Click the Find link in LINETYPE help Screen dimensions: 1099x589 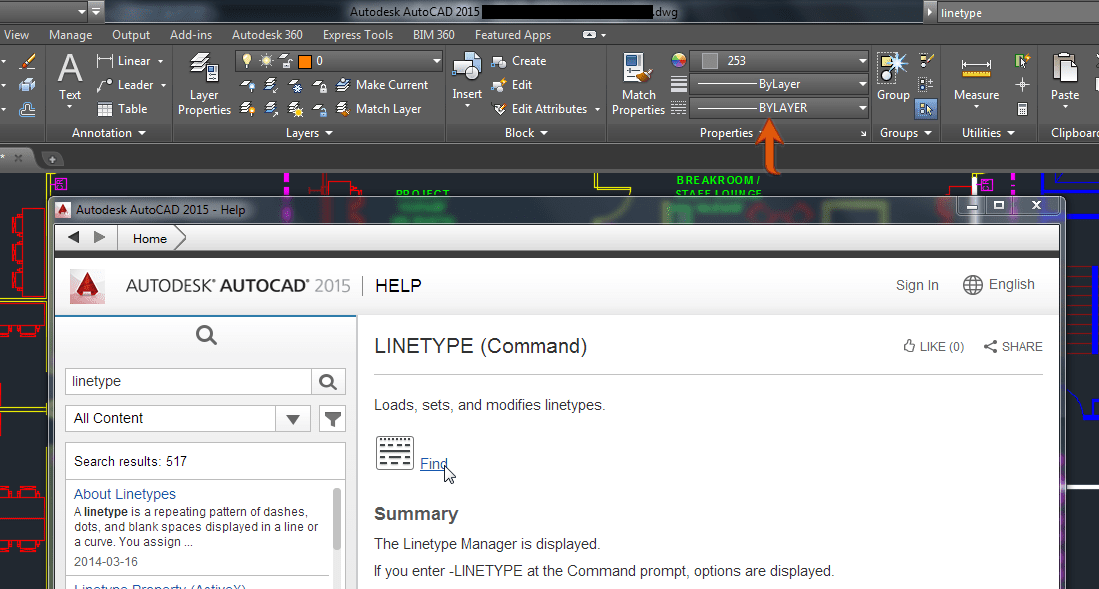tap(433, 463)
